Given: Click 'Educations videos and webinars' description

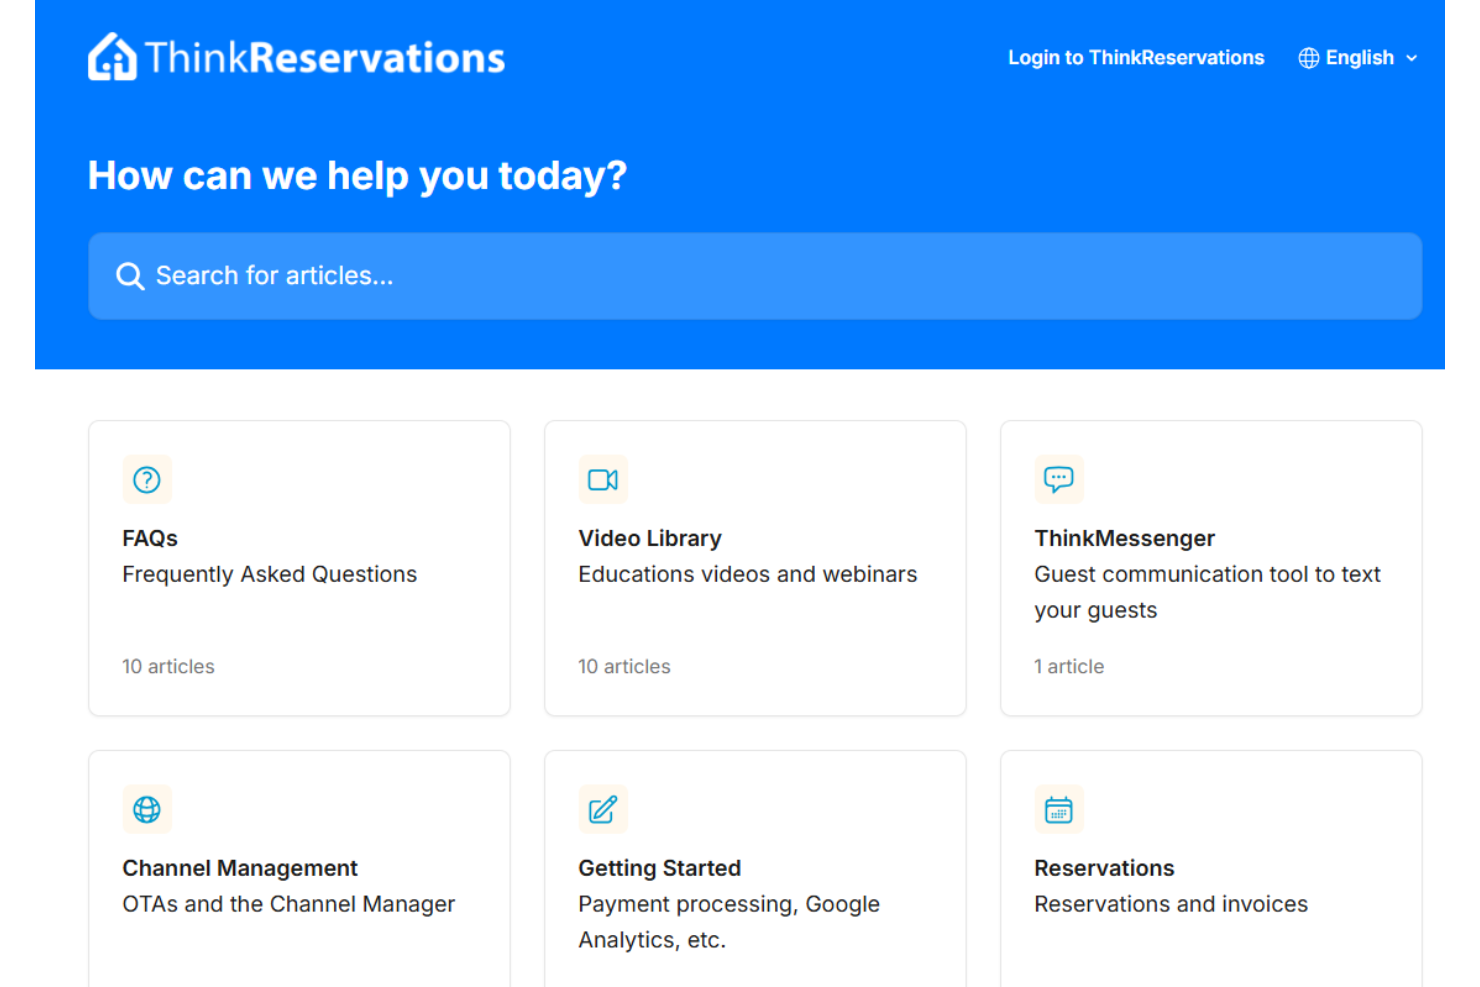Looking at the screenshot, I should [748, 574].
